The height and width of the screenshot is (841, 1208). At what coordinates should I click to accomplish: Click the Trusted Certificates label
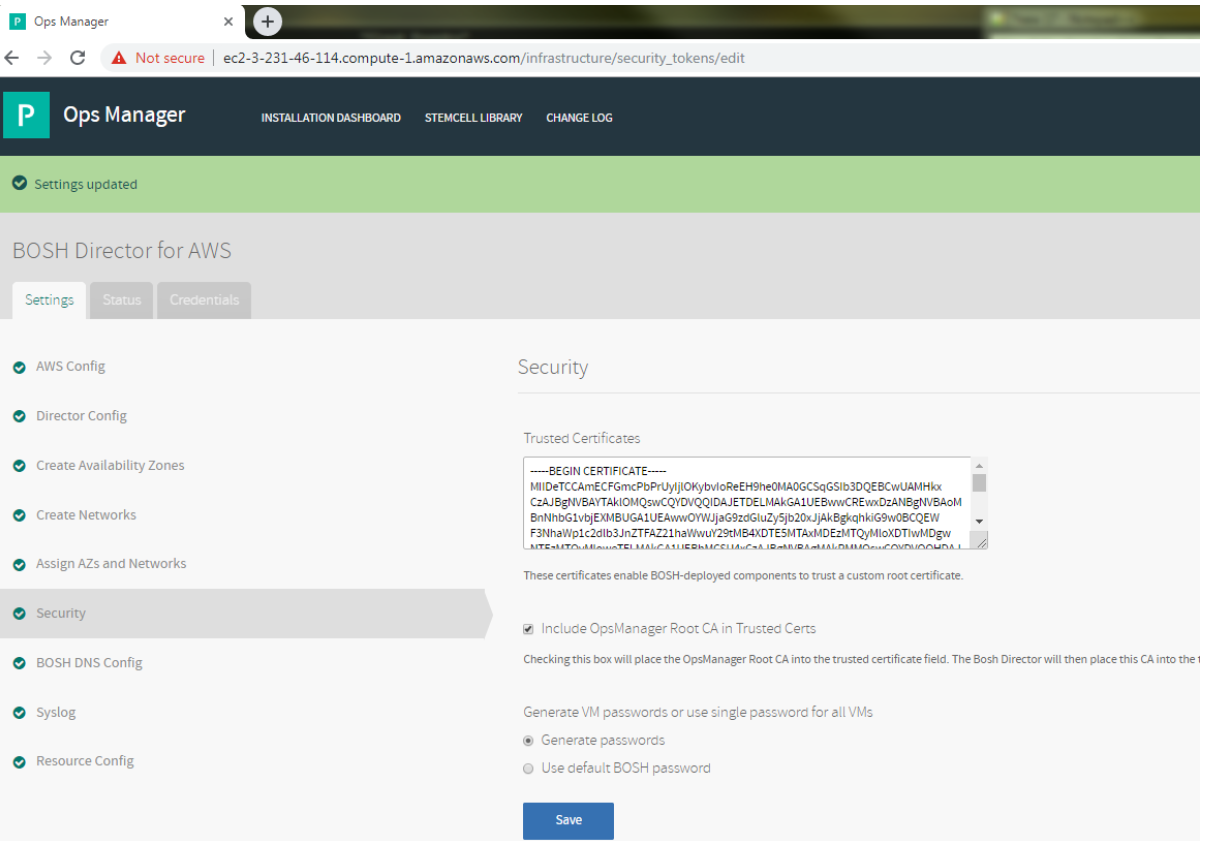[x=582, y=439]
